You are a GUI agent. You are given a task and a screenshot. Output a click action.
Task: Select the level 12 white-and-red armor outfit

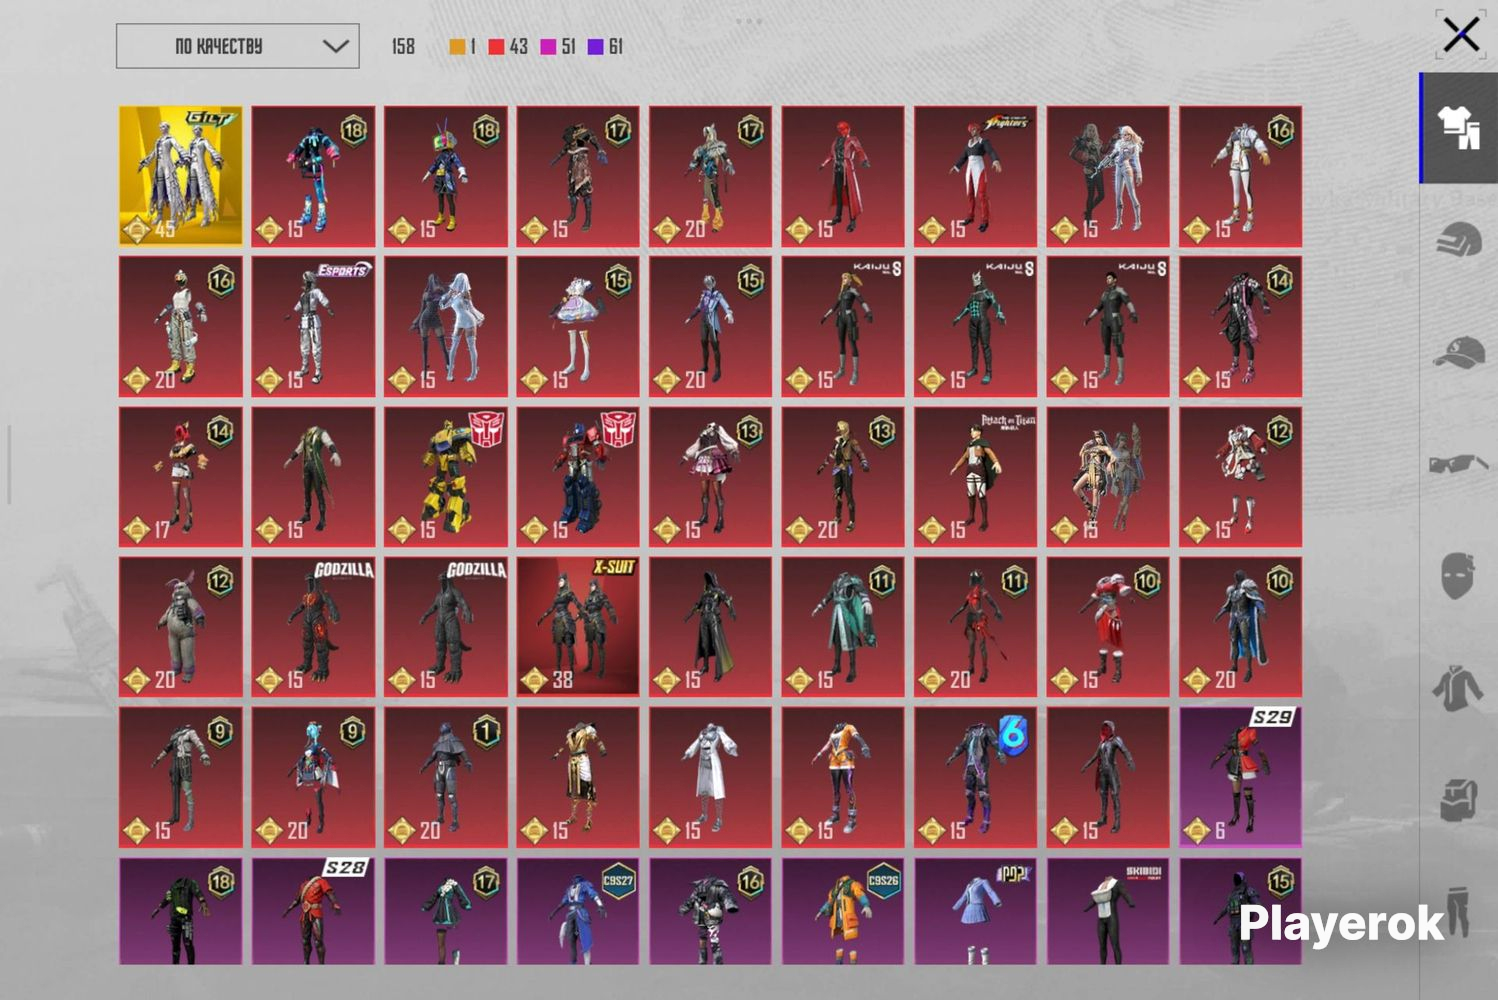tap(1240, 476)
